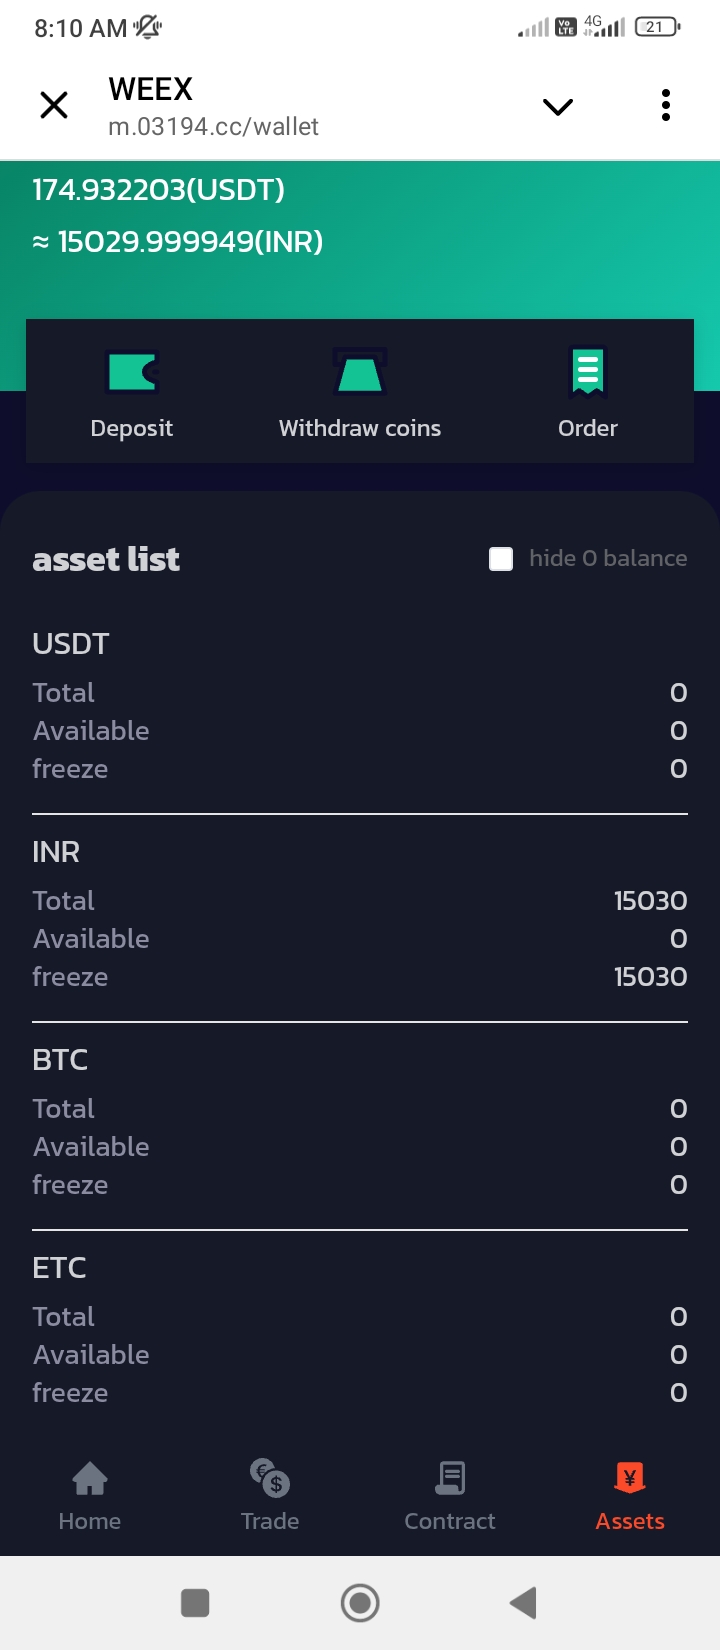Select the Assets tab icon

(630, 1478)
